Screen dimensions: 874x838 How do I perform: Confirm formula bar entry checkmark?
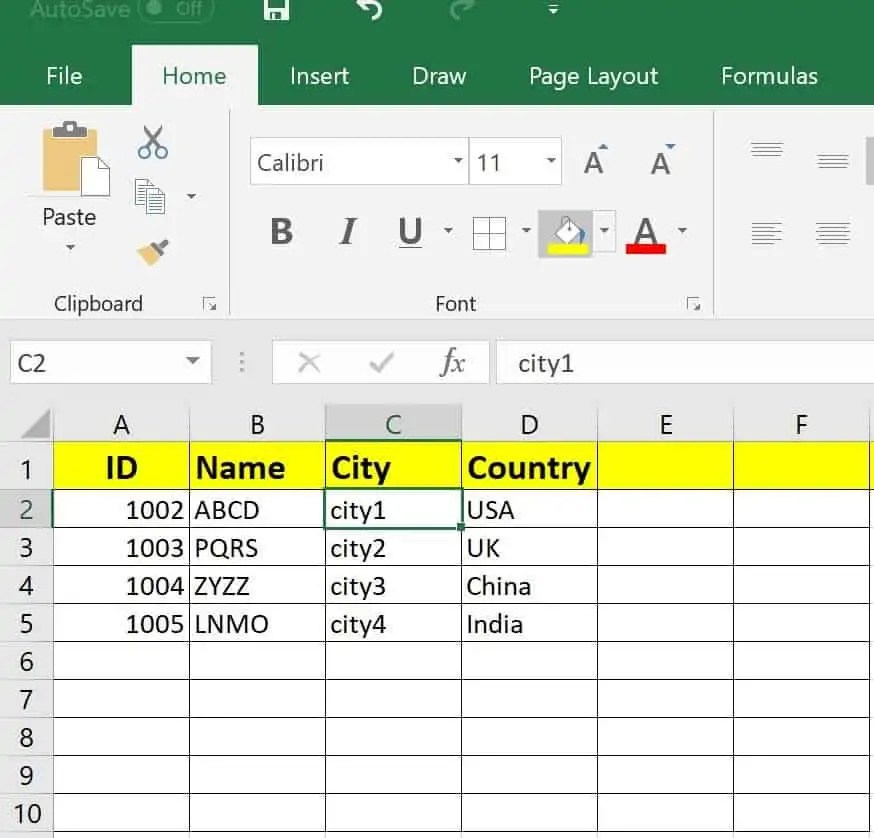pos(382,363)
